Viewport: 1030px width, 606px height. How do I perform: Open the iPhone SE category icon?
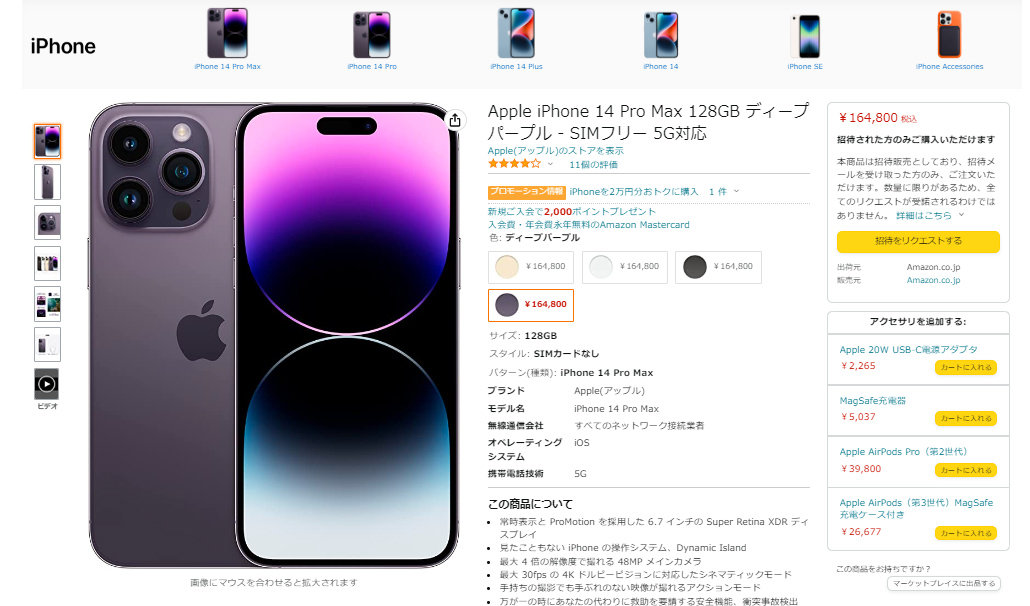805,36
